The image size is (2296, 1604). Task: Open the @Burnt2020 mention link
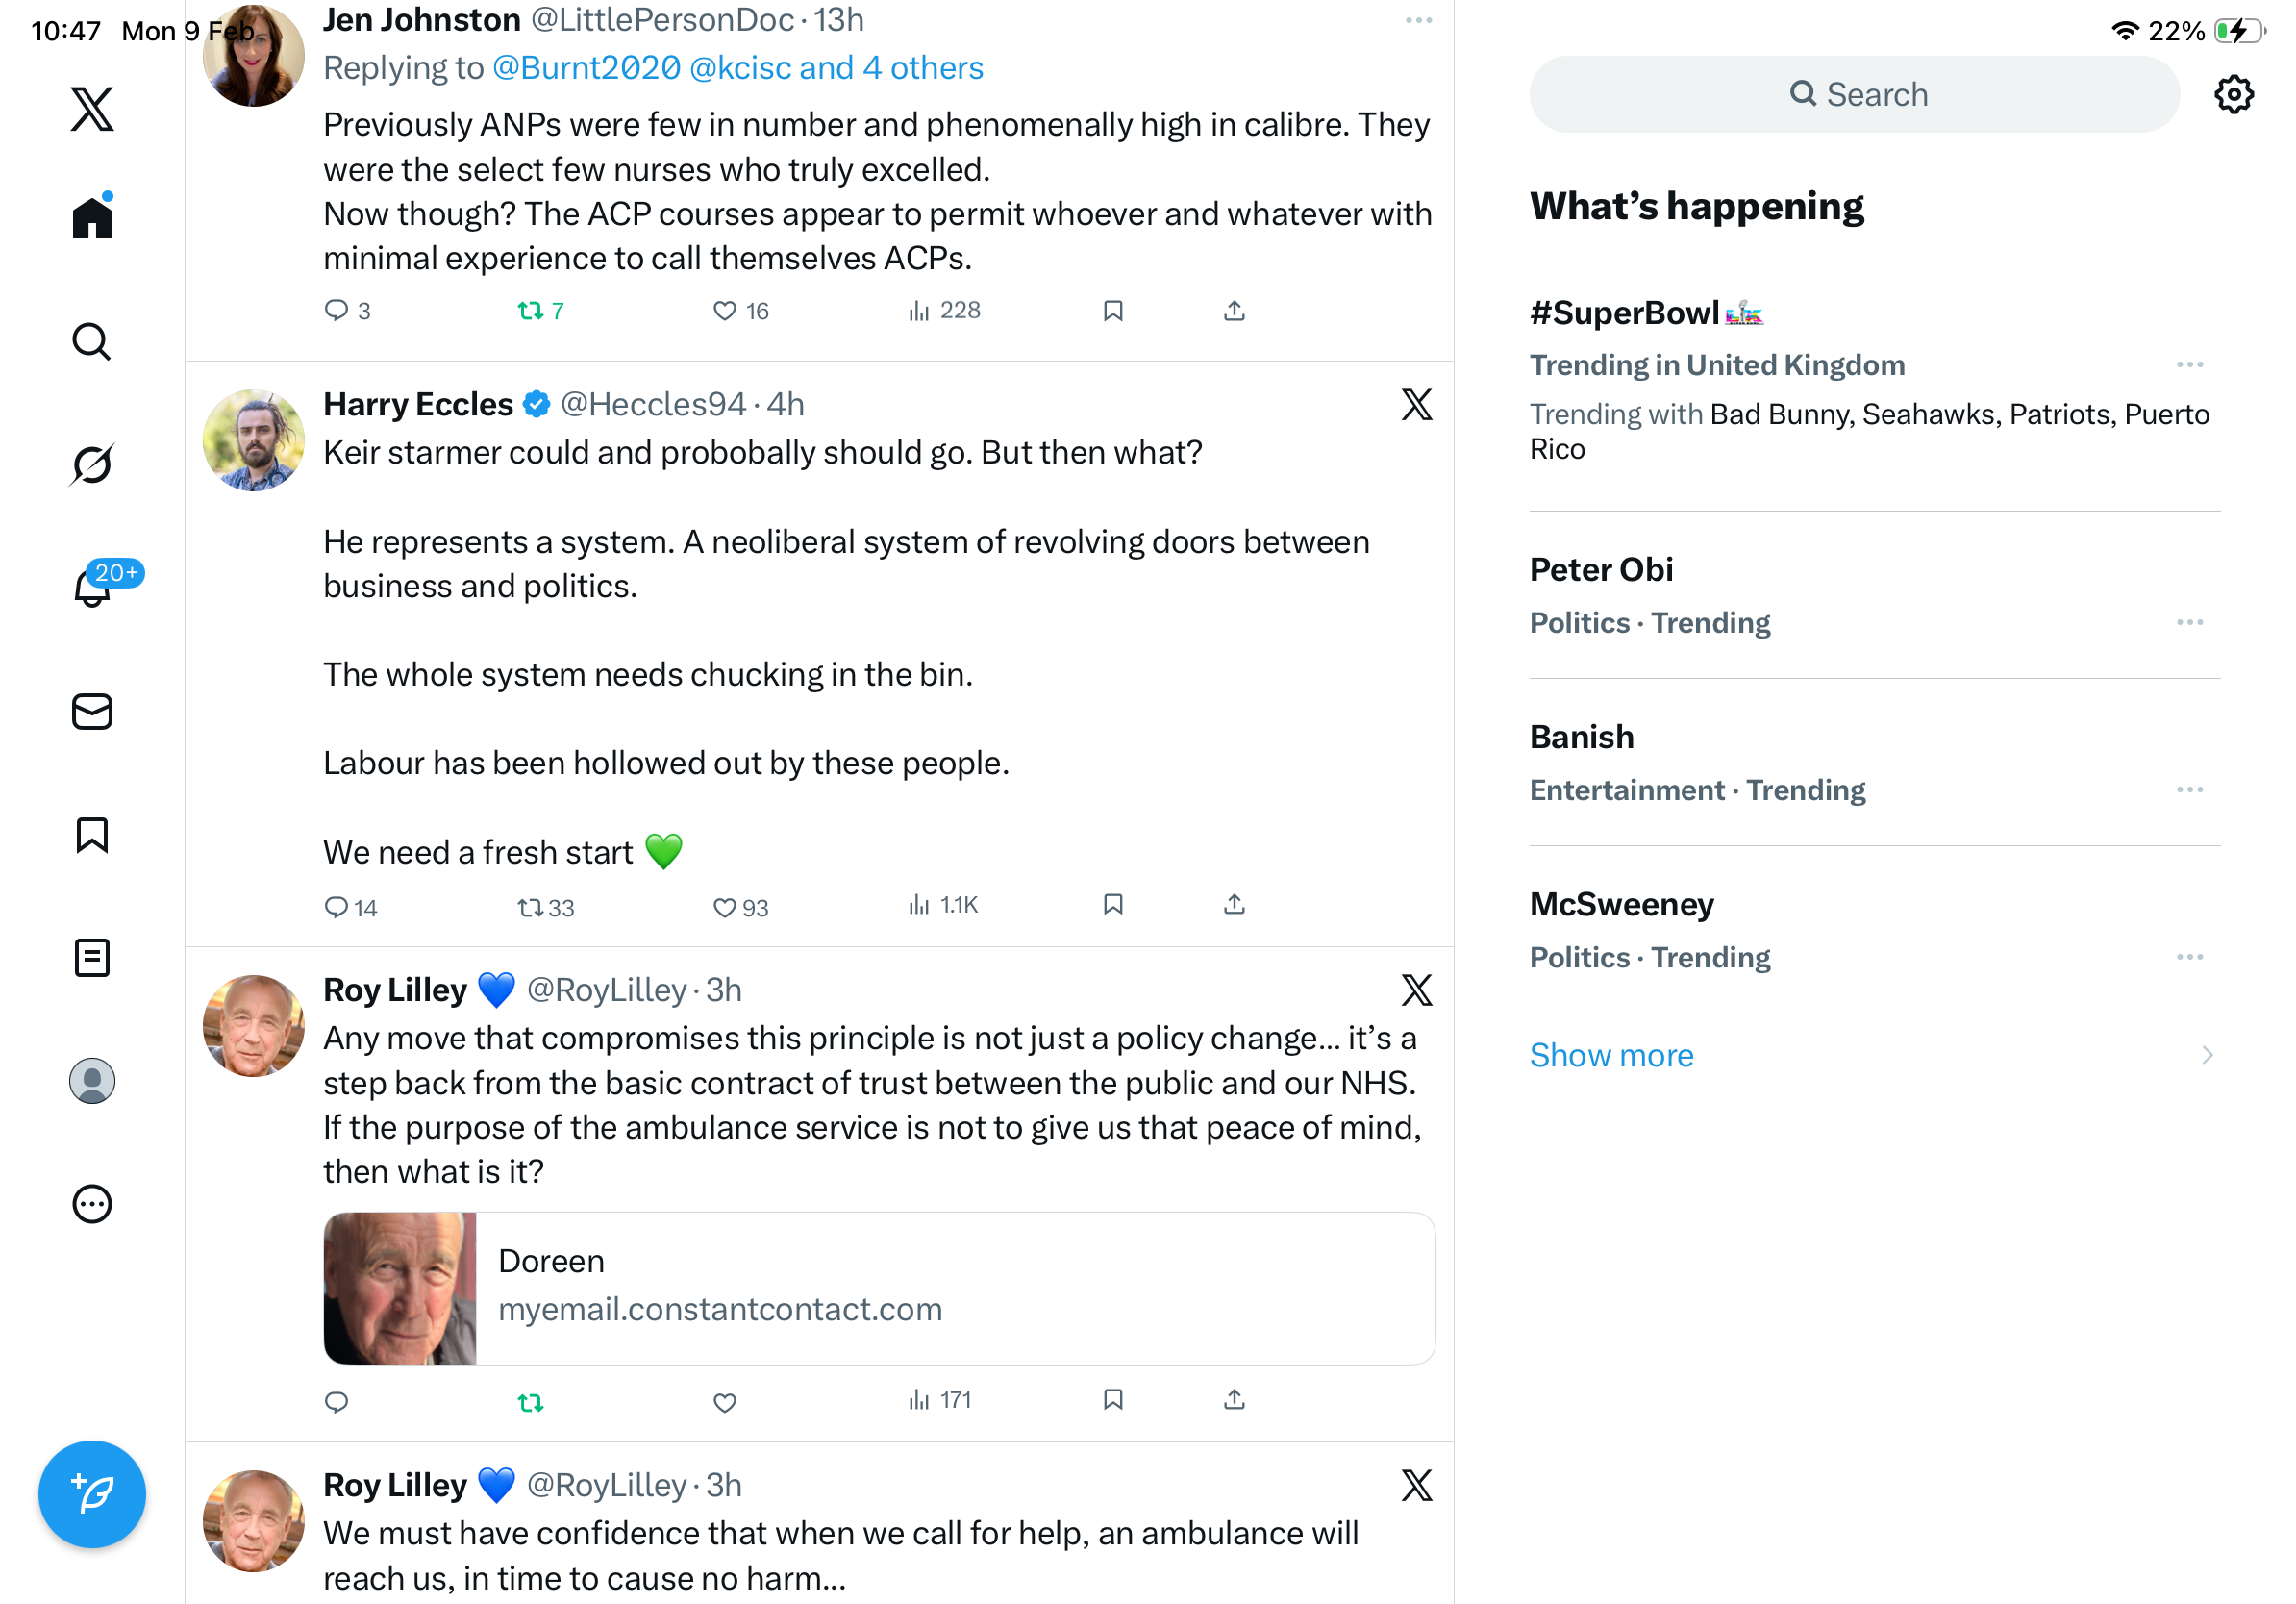click(586, 68)
